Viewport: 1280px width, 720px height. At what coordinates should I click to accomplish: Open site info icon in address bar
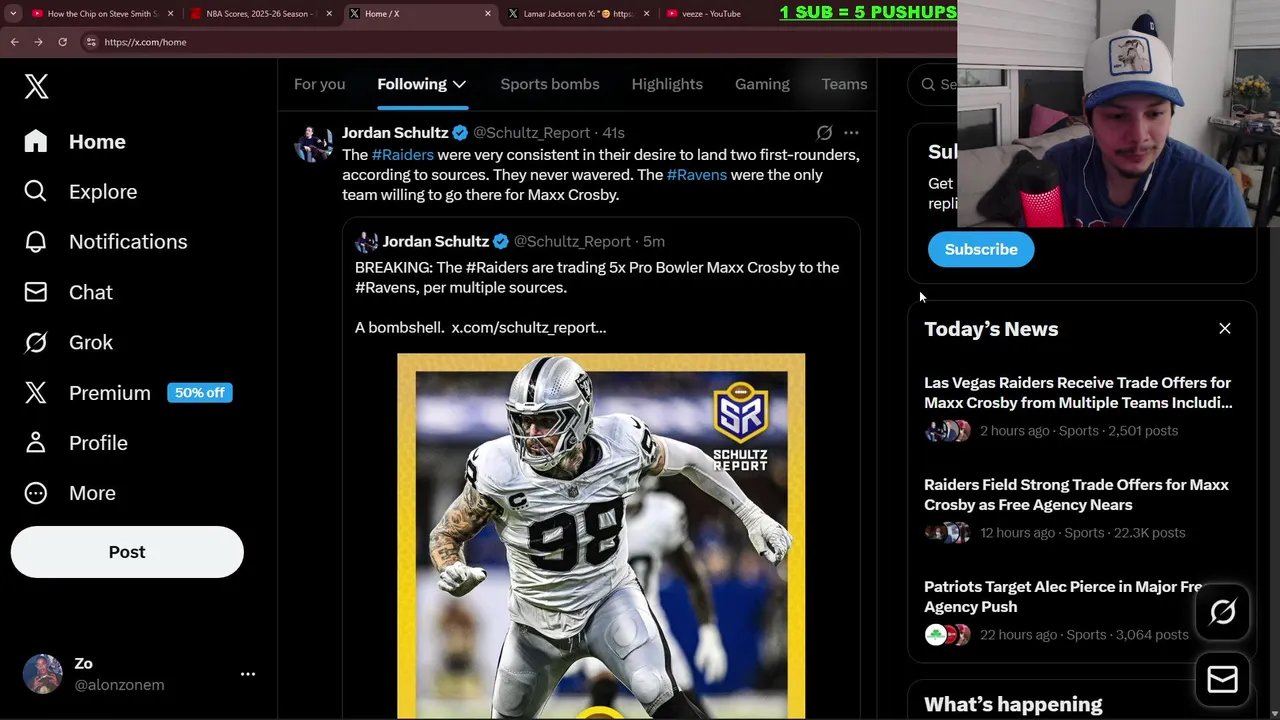point(91,42)
